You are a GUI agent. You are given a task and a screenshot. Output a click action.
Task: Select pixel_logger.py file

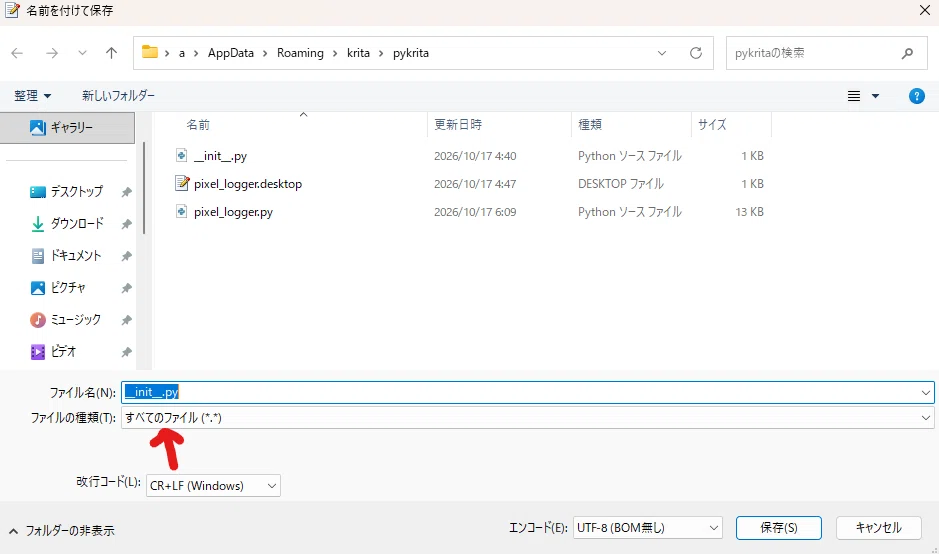[234, 212]
